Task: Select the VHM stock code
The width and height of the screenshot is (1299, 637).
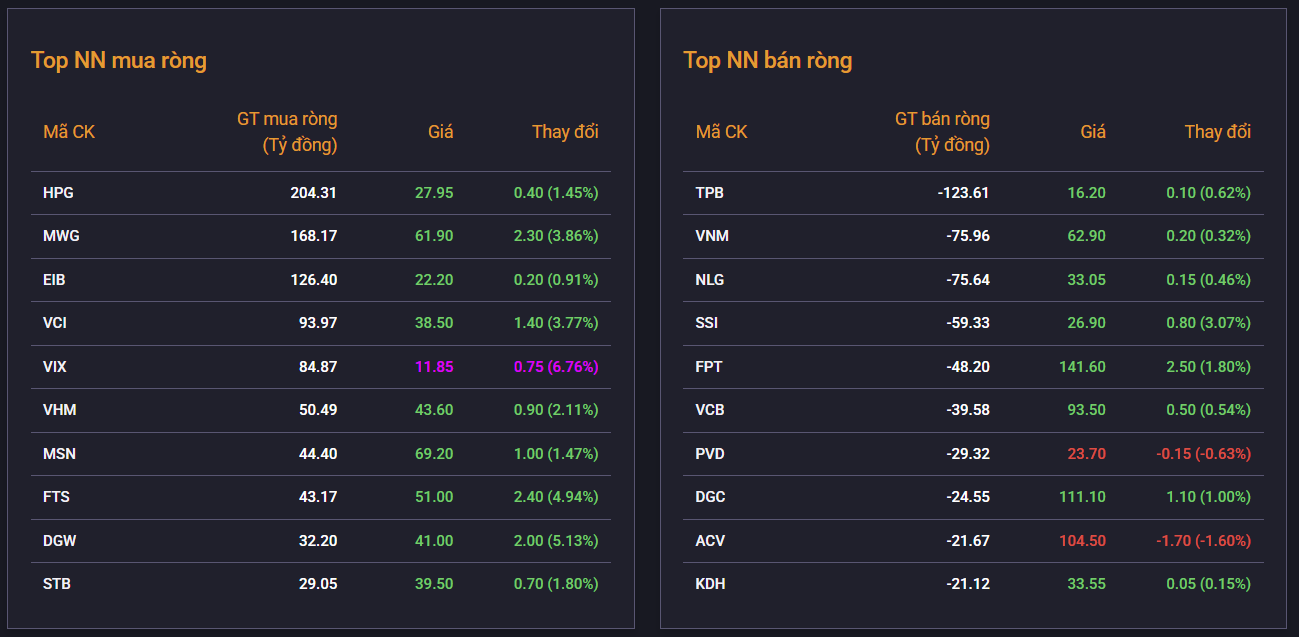Action: 60,410
